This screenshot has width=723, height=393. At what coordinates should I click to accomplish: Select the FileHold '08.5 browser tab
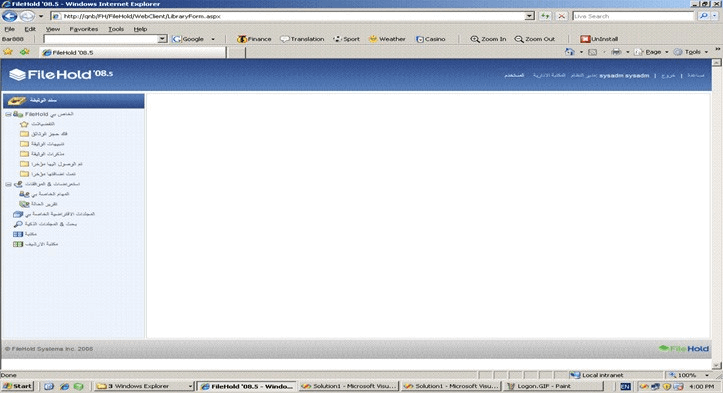pos(133,52)
